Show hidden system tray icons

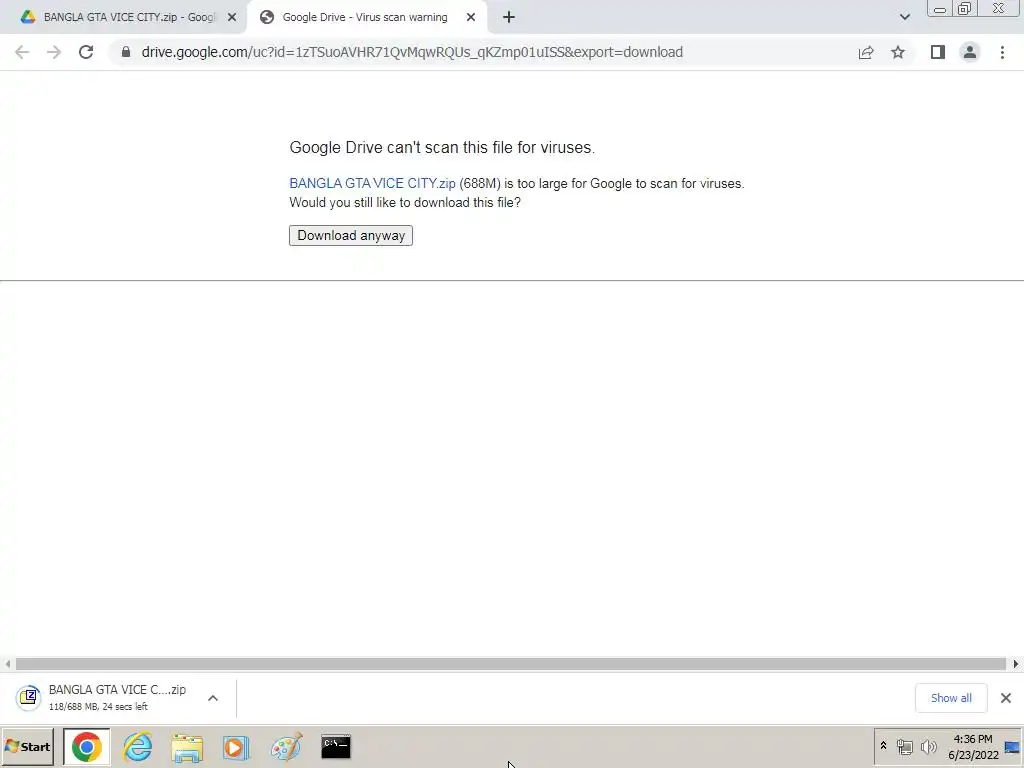tap(883, 746)
